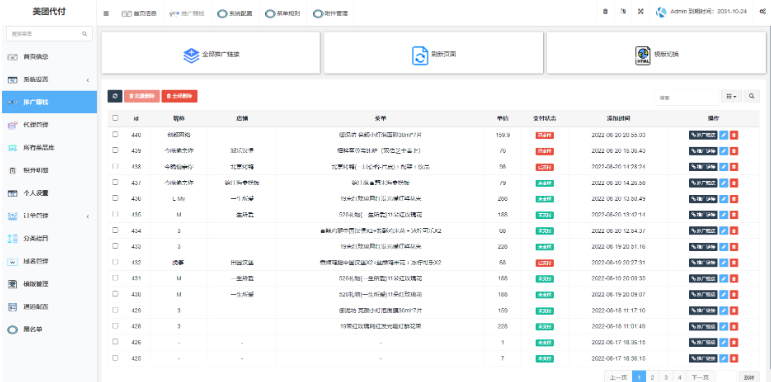This screenshot has height=382, width=771.
Task: Open the column grid dropdown near table search
Action: pyautogui.click(x=731, y=97)
